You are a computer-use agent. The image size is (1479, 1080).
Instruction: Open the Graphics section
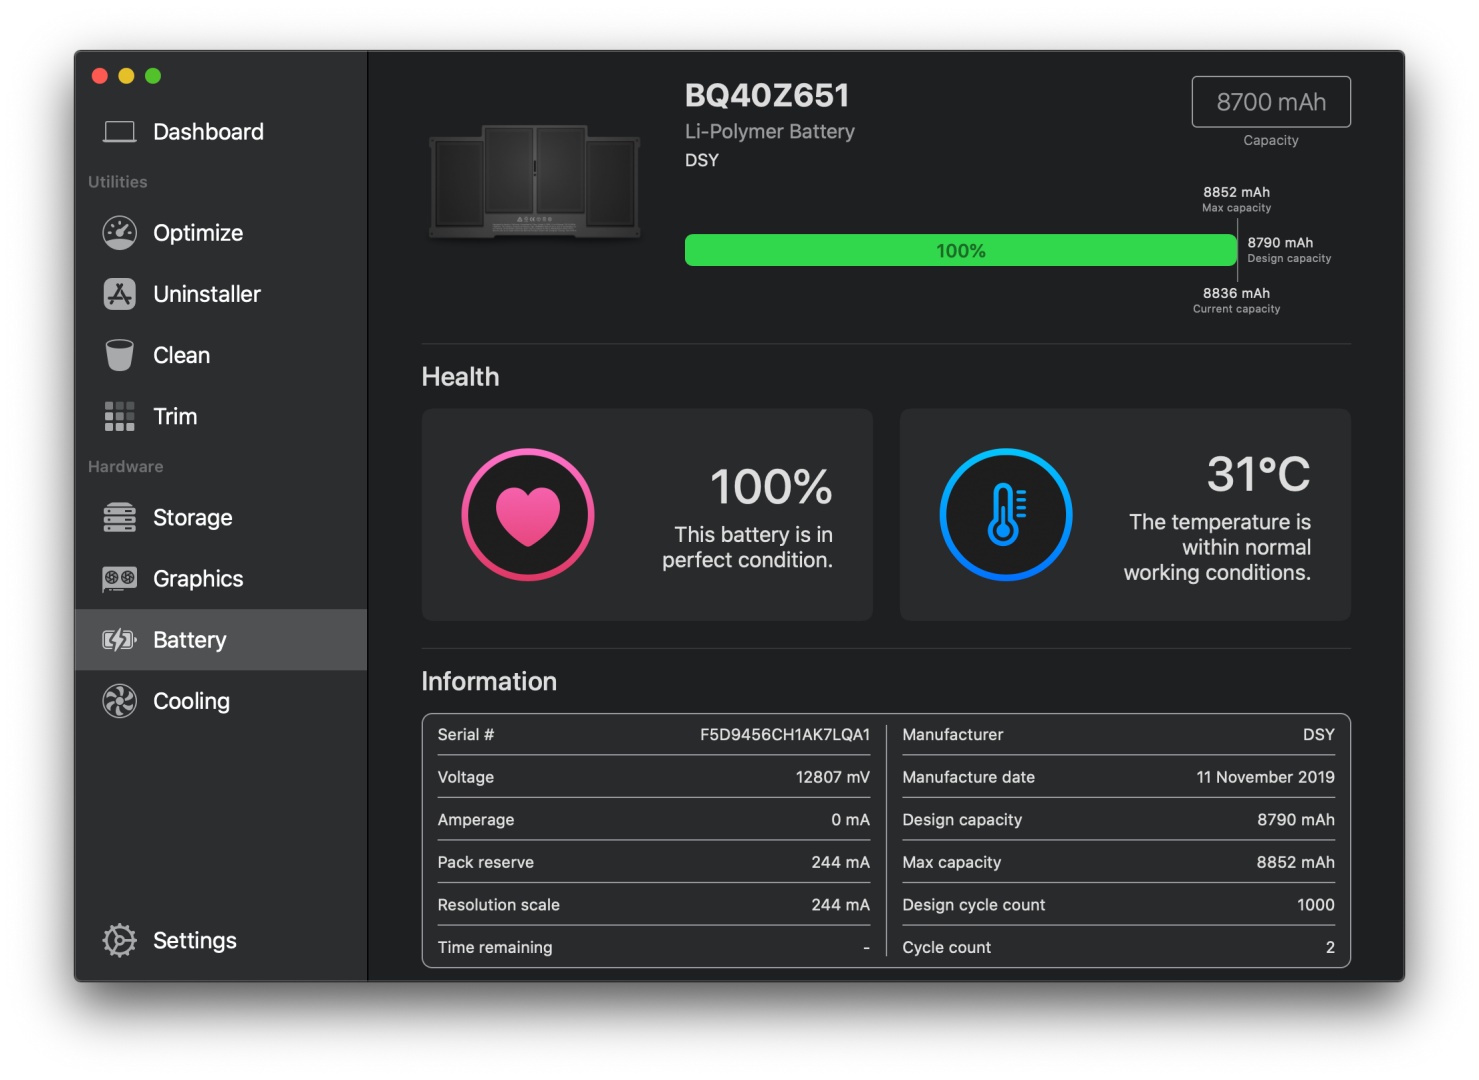tap(197, 578)
